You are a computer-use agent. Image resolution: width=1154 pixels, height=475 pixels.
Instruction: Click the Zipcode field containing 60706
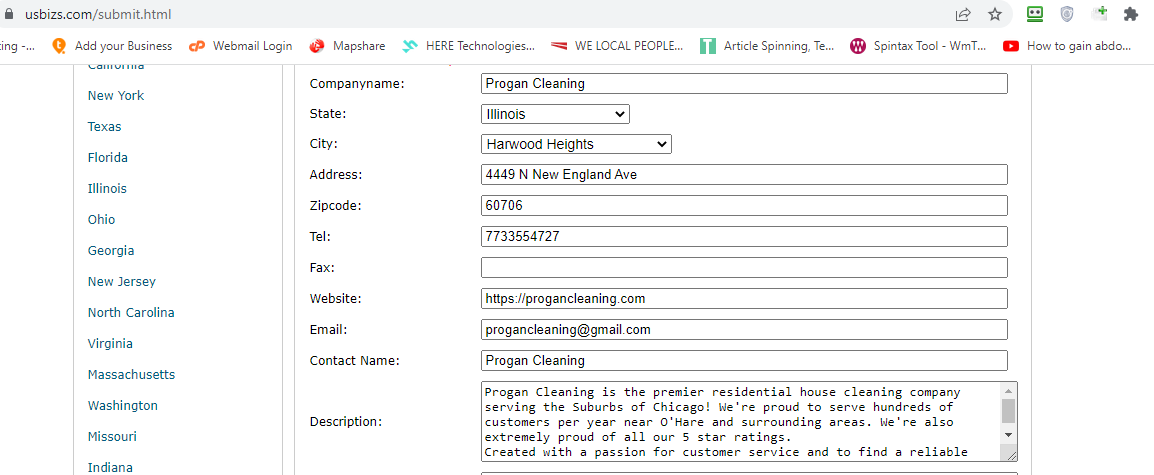pyautogui.click(x=744, y=205)
